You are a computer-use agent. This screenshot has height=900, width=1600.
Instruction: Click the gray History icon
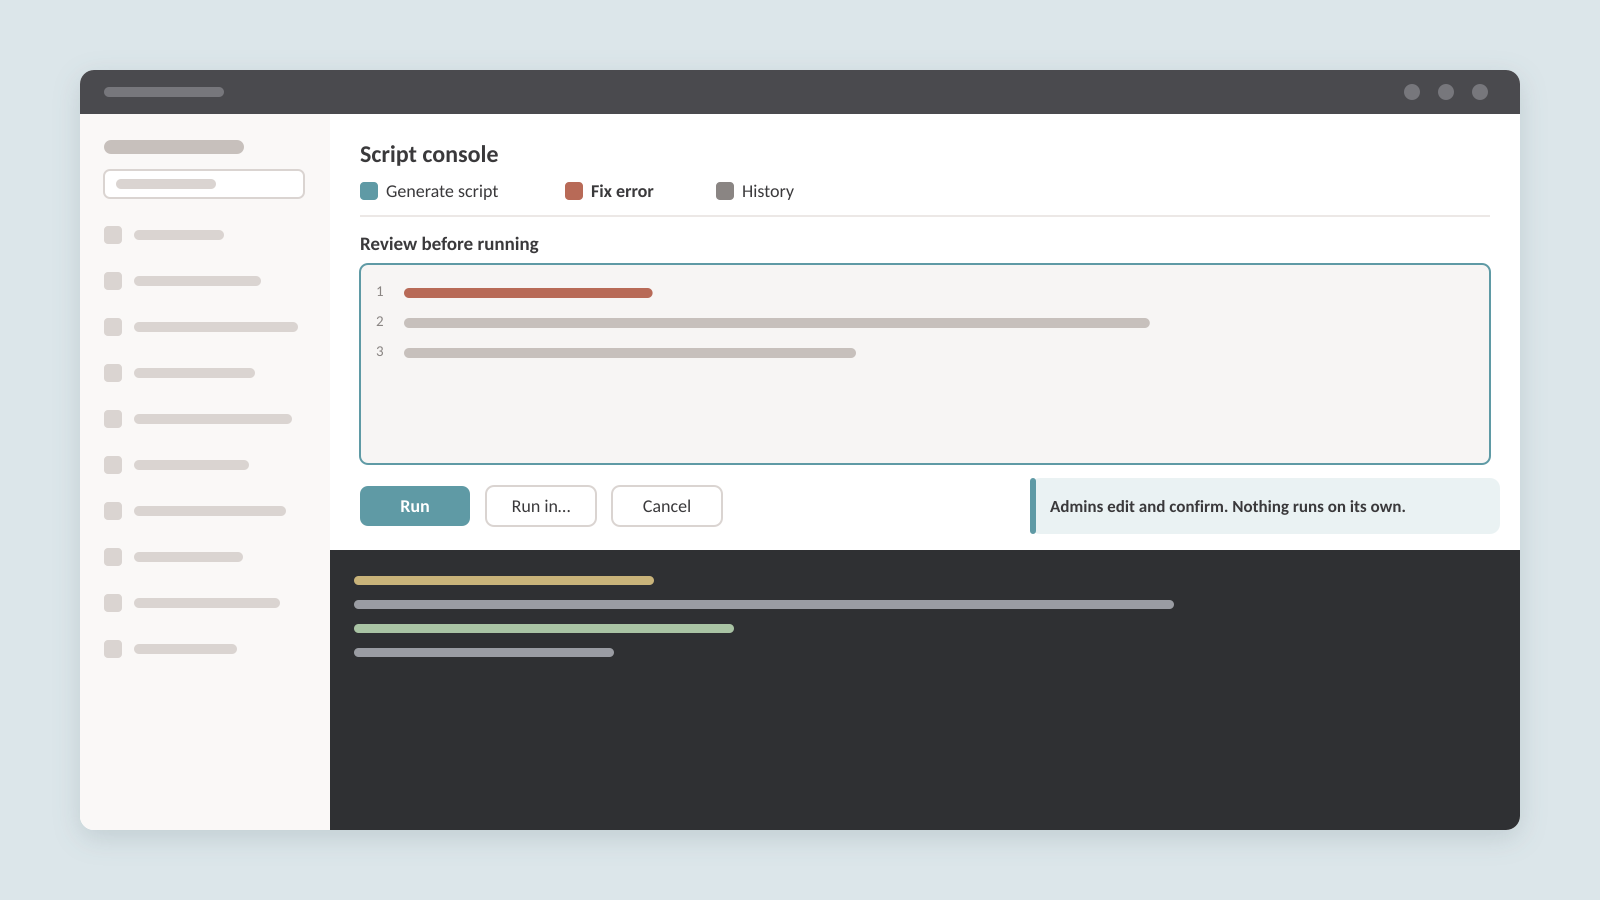(x=725, y=191)
